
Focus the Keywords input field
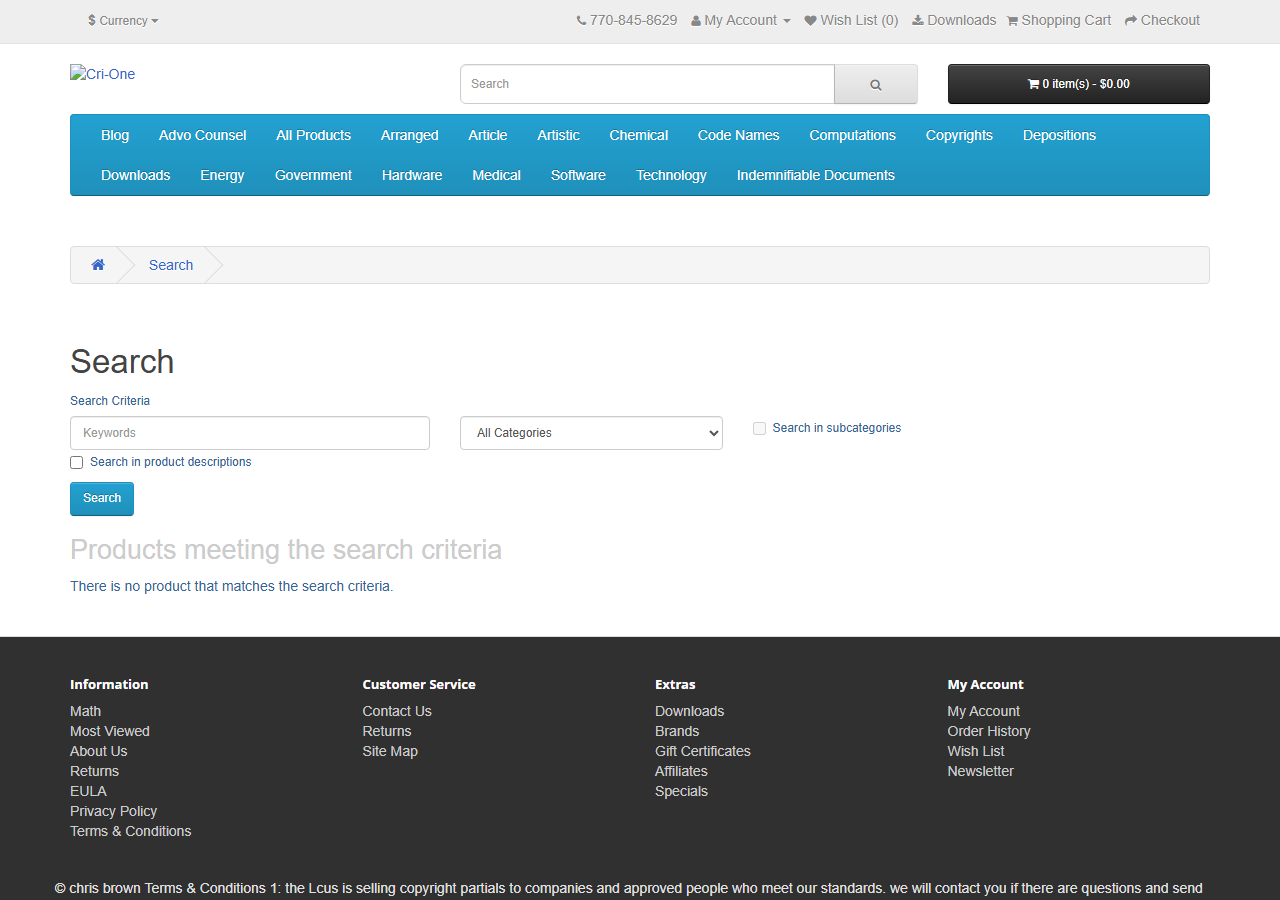click(250, 433)
